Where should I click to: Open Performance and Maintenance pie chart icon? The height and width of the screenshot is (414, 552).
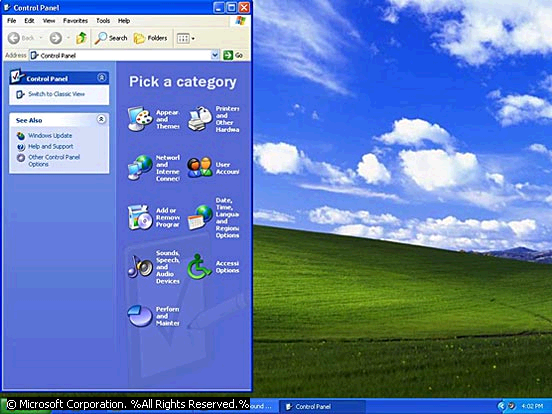[x=140, y=316]
